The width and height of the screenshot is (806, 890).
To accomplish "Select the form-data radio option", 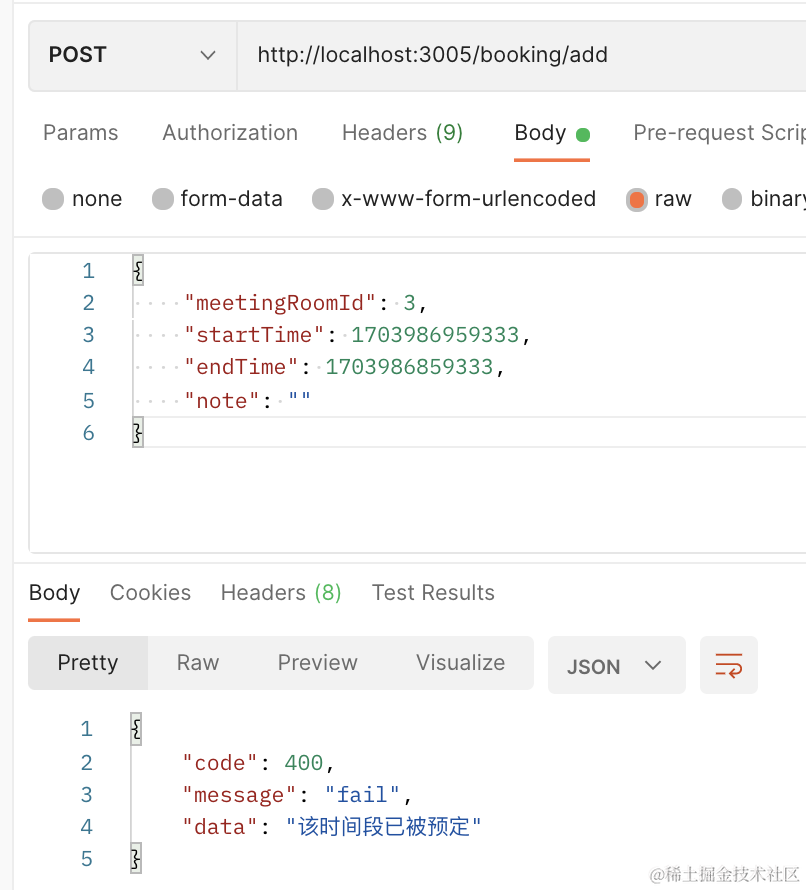I will tap(163, 199).
